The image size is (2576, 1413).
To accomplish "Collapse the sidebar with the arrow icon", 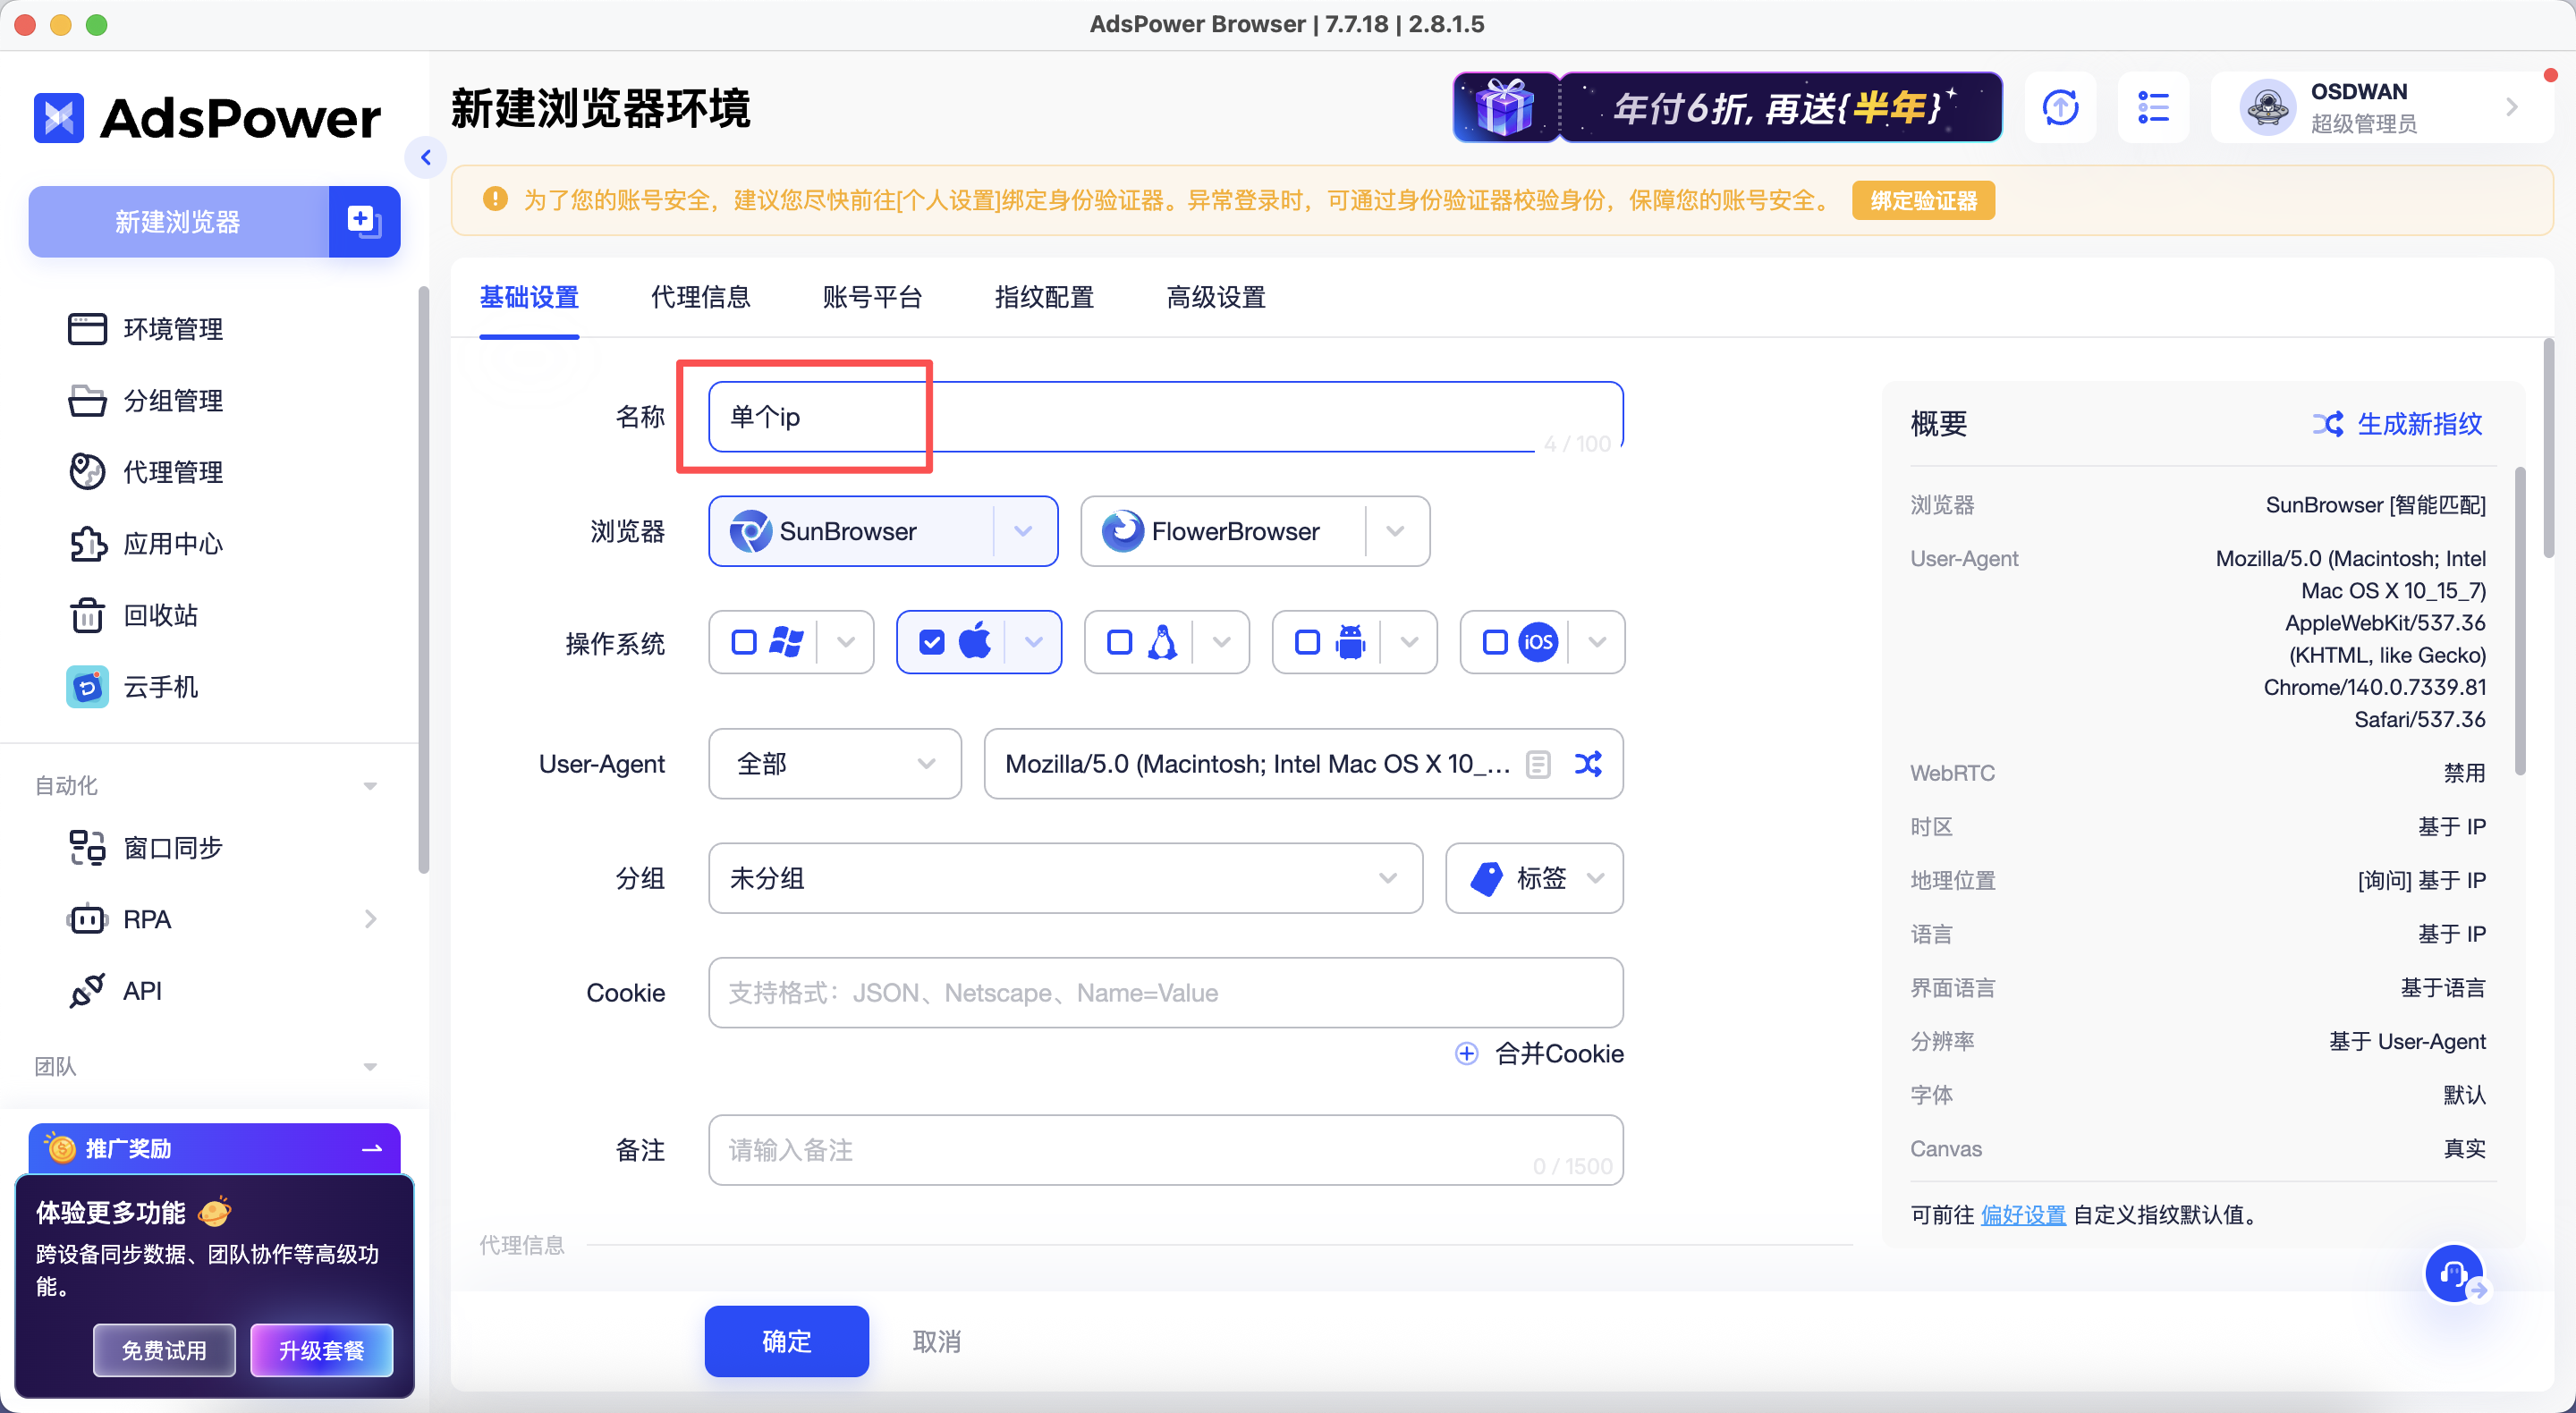I will click(x=426, y=157).
